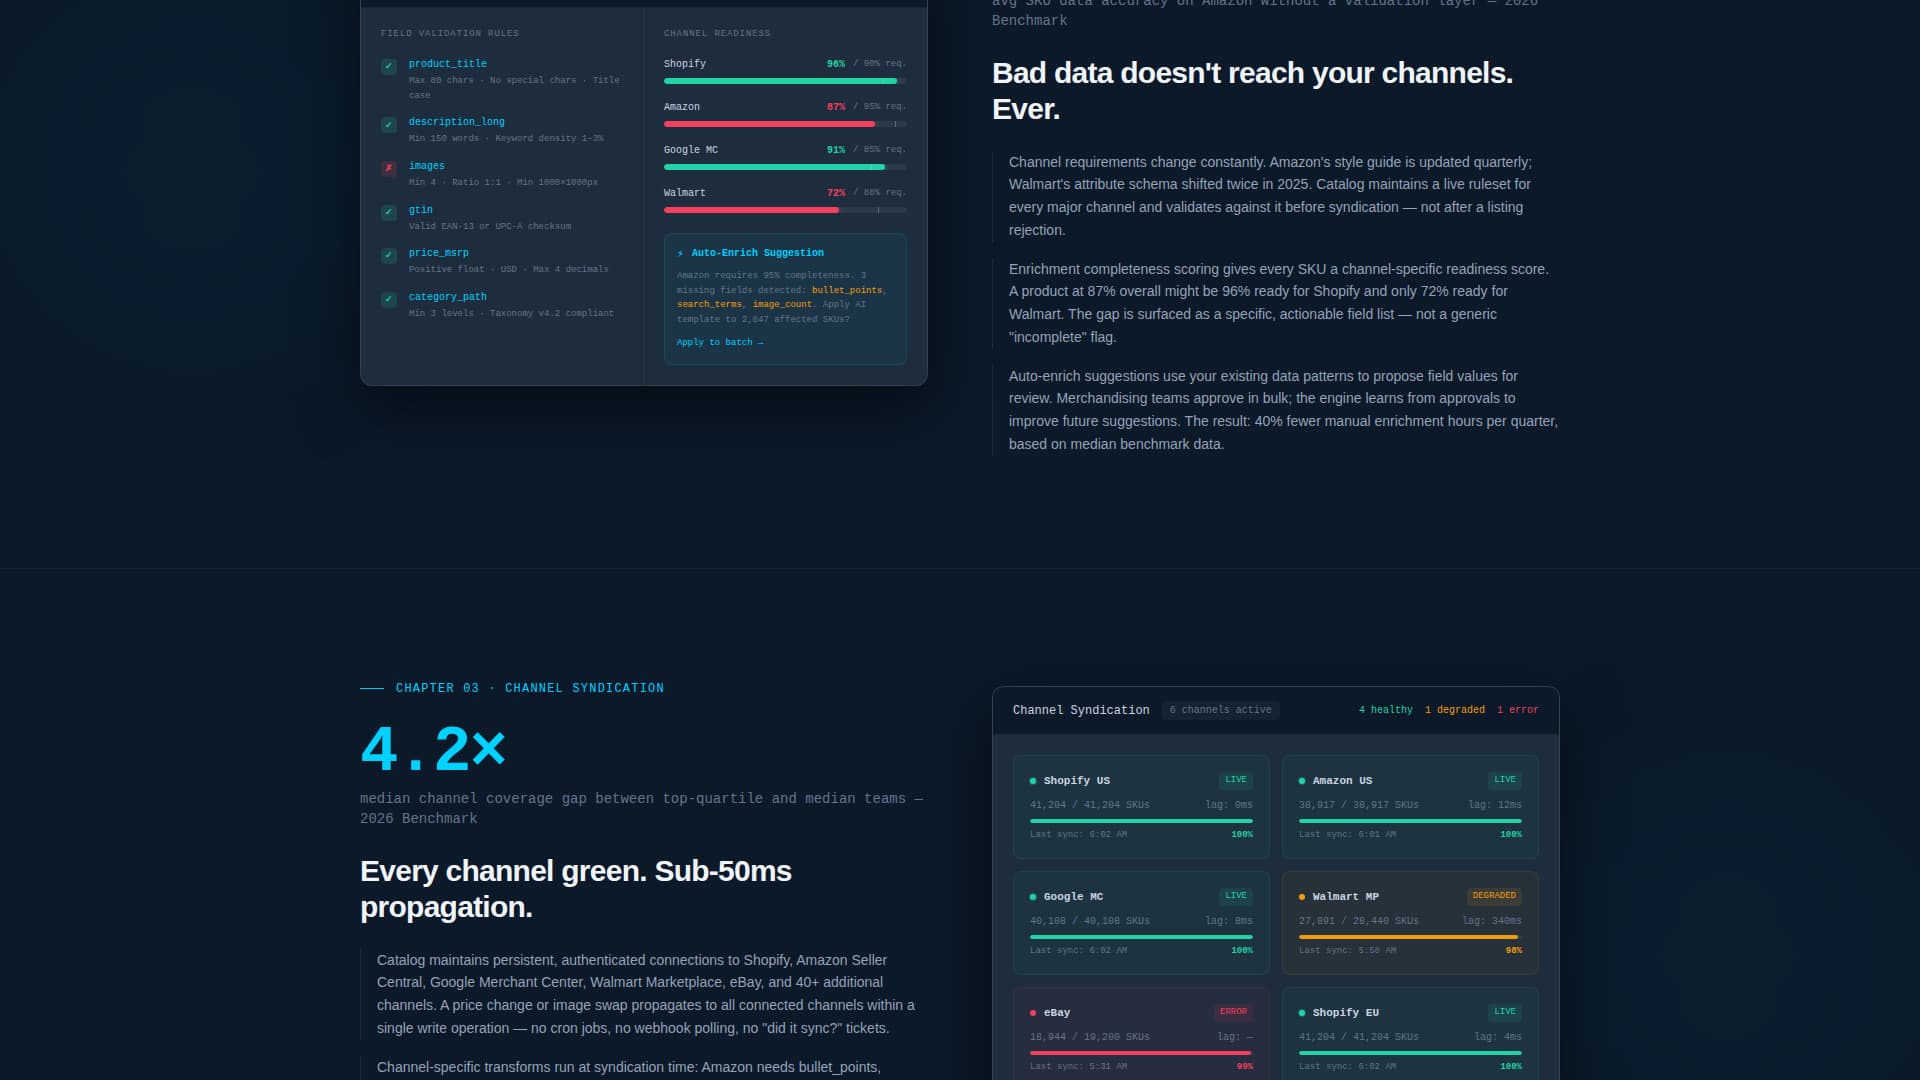Open the Shopify EU channel card
The height and width of the screenshot is (1080, 1920).
(x=1410, y=1034)
